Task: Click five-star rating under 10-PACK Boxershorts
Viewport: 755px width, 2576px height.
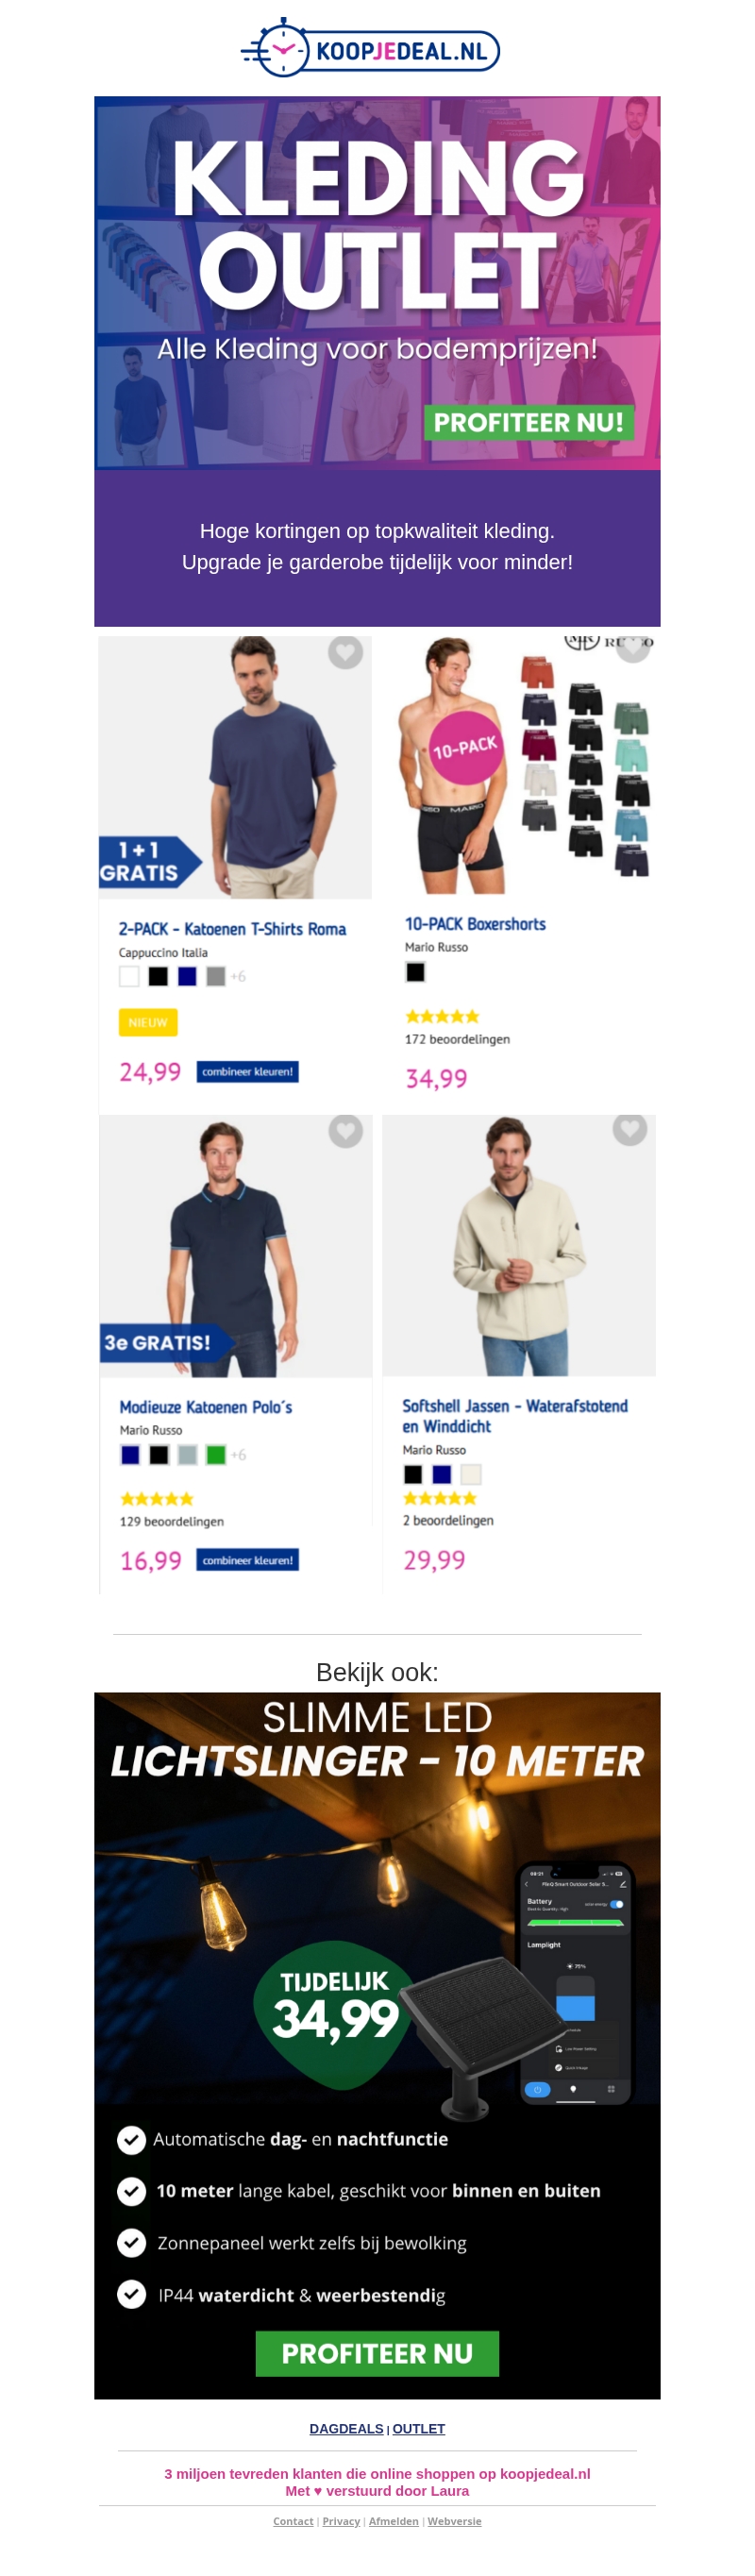Action: (442, 1016)
